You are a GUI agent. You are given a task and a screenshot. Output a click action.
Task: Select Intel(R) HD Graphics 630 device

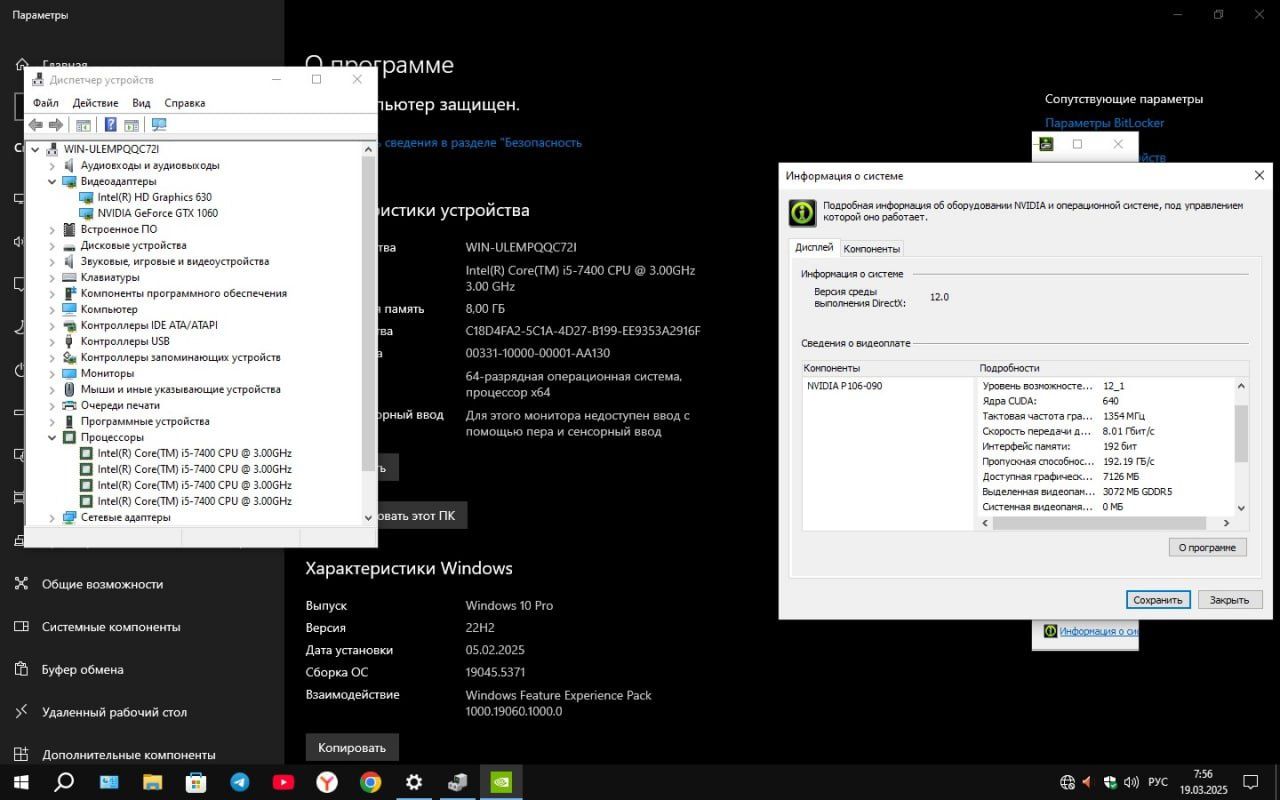pyautogui.click(x=154, y=197)
